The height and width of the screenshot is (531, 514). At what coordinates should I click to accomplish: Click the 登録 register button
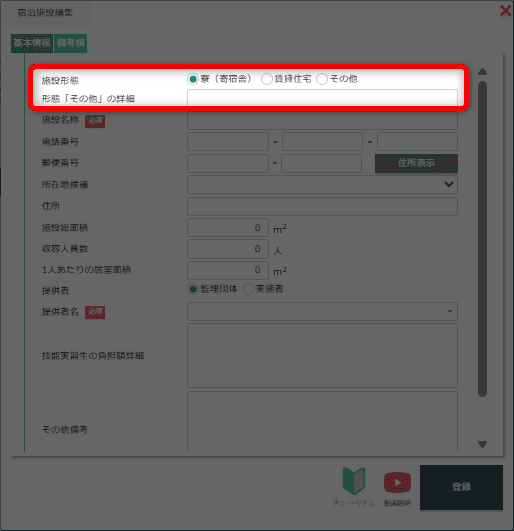point(461,487)
